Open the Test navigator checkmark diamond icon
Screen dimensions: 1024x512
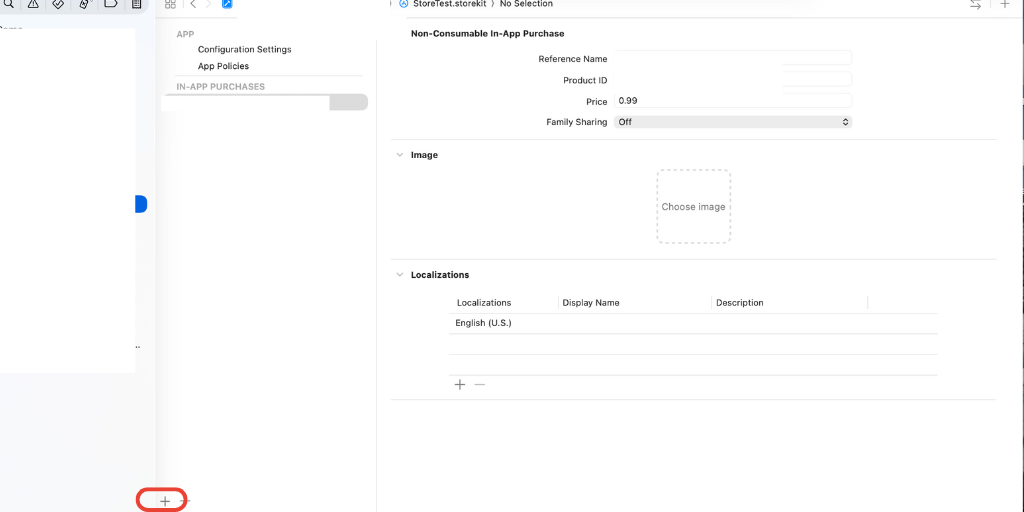pos(59,4)
